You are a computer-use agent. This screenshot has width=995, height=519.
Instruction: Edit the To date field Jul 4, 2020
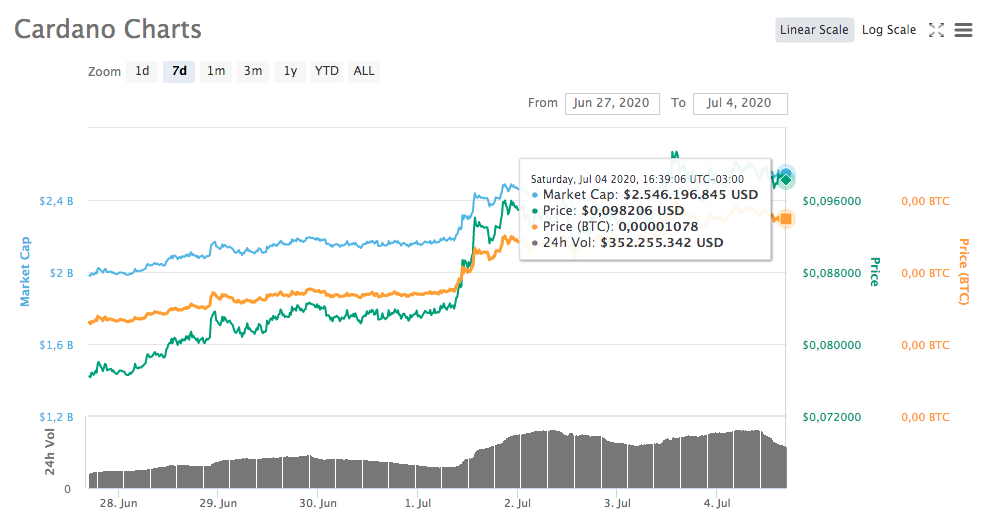(740, 103)
